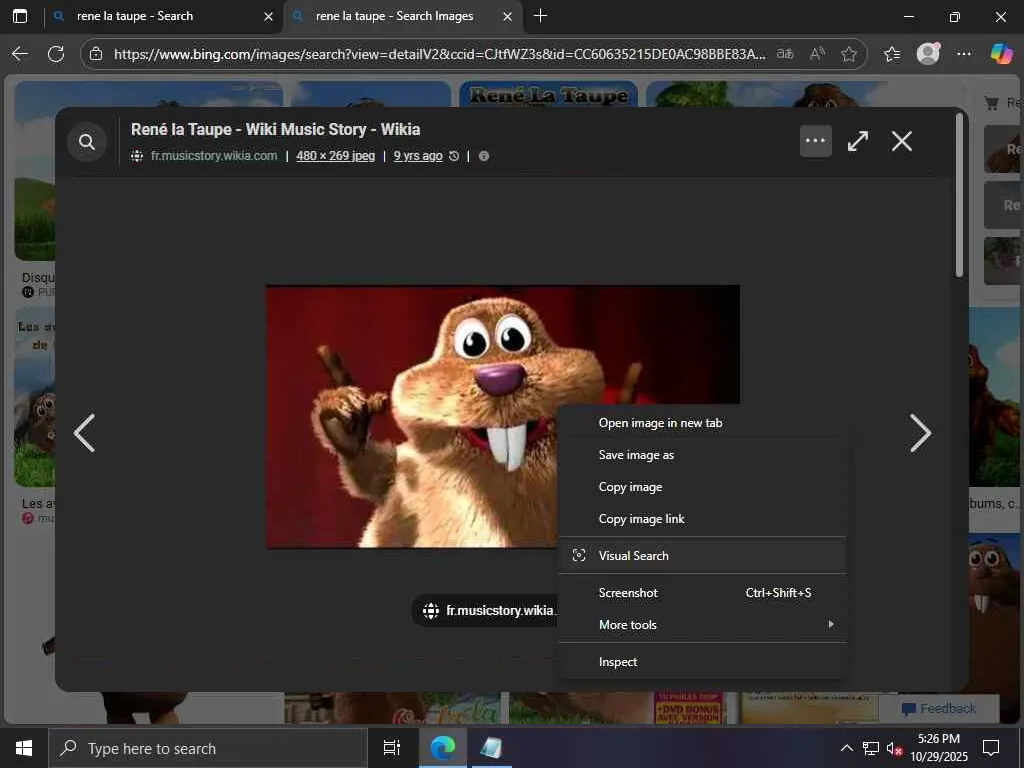
Task: Click the browser refresh button
Action: pyautogui.click(x=56, y=54)
